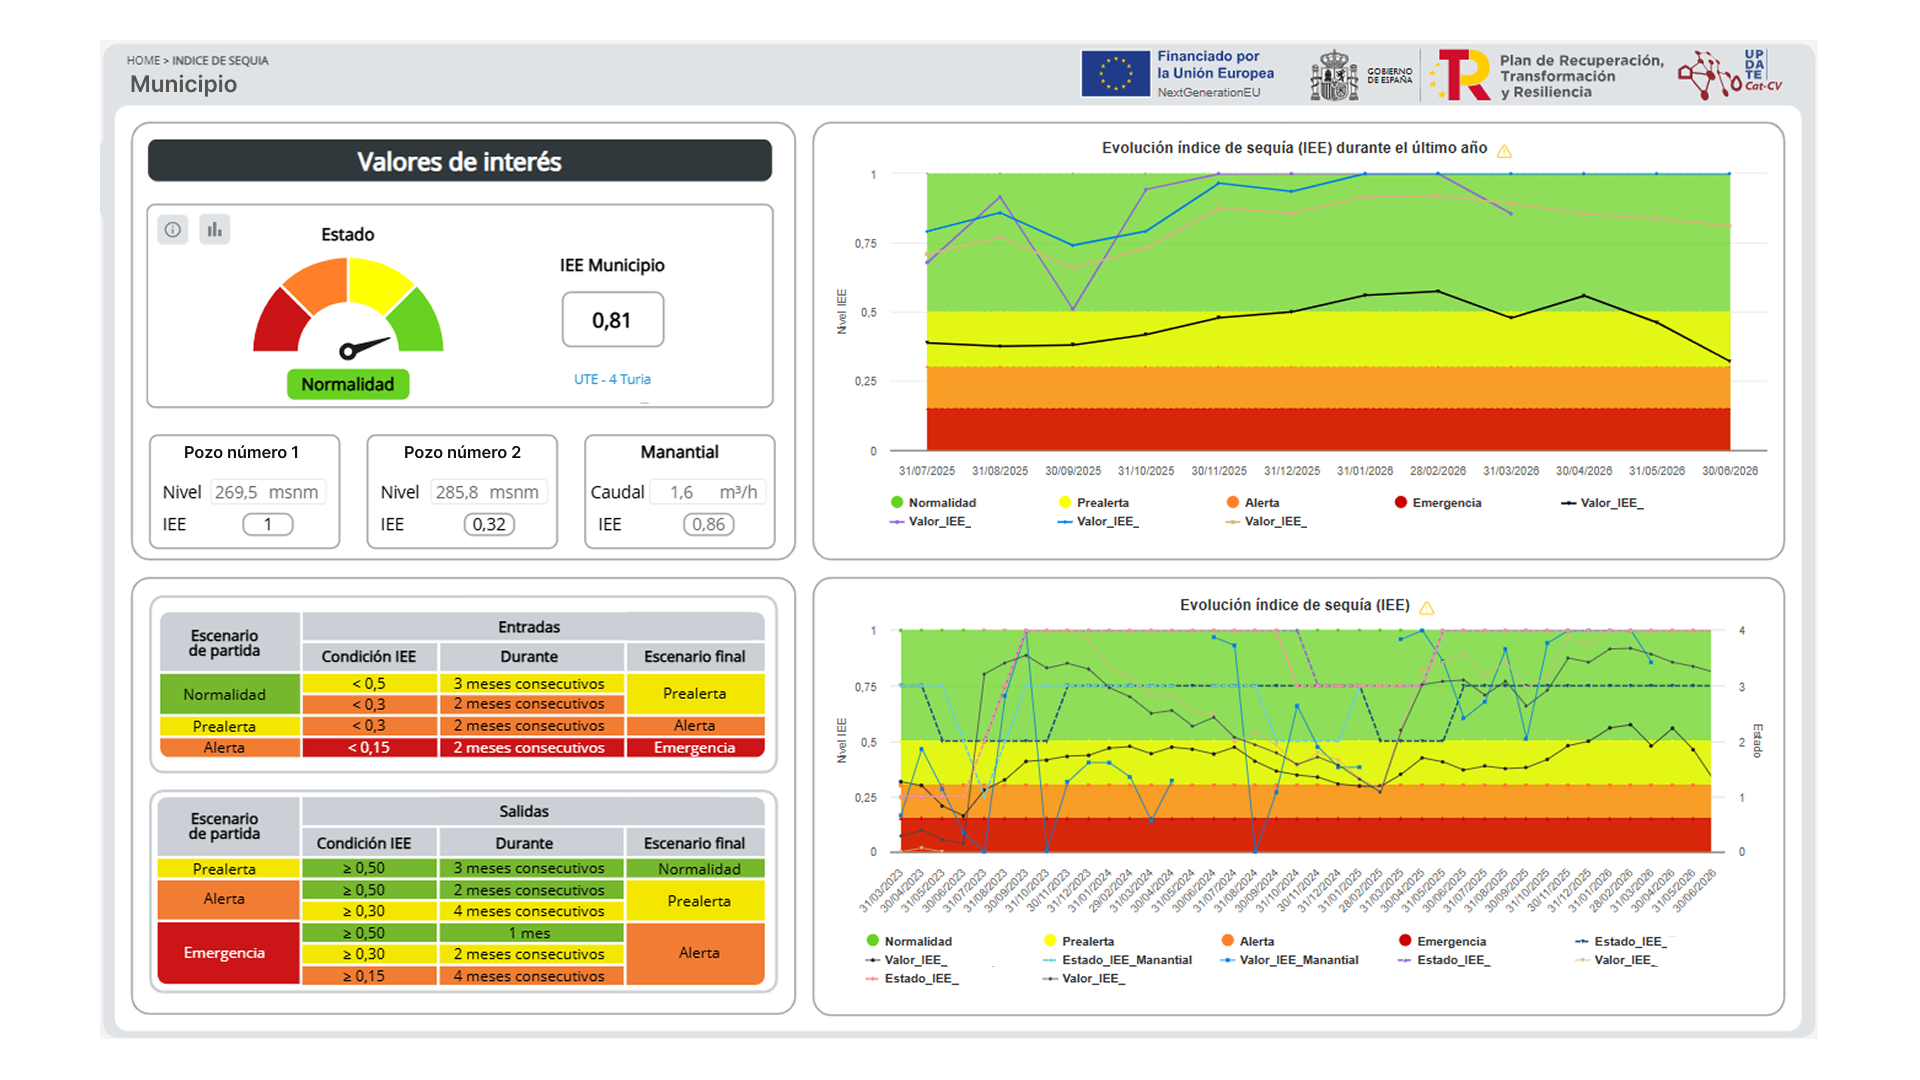
Task: Click warning icon beside lower IEE chart title
Action: click(x=1427, y=607)
